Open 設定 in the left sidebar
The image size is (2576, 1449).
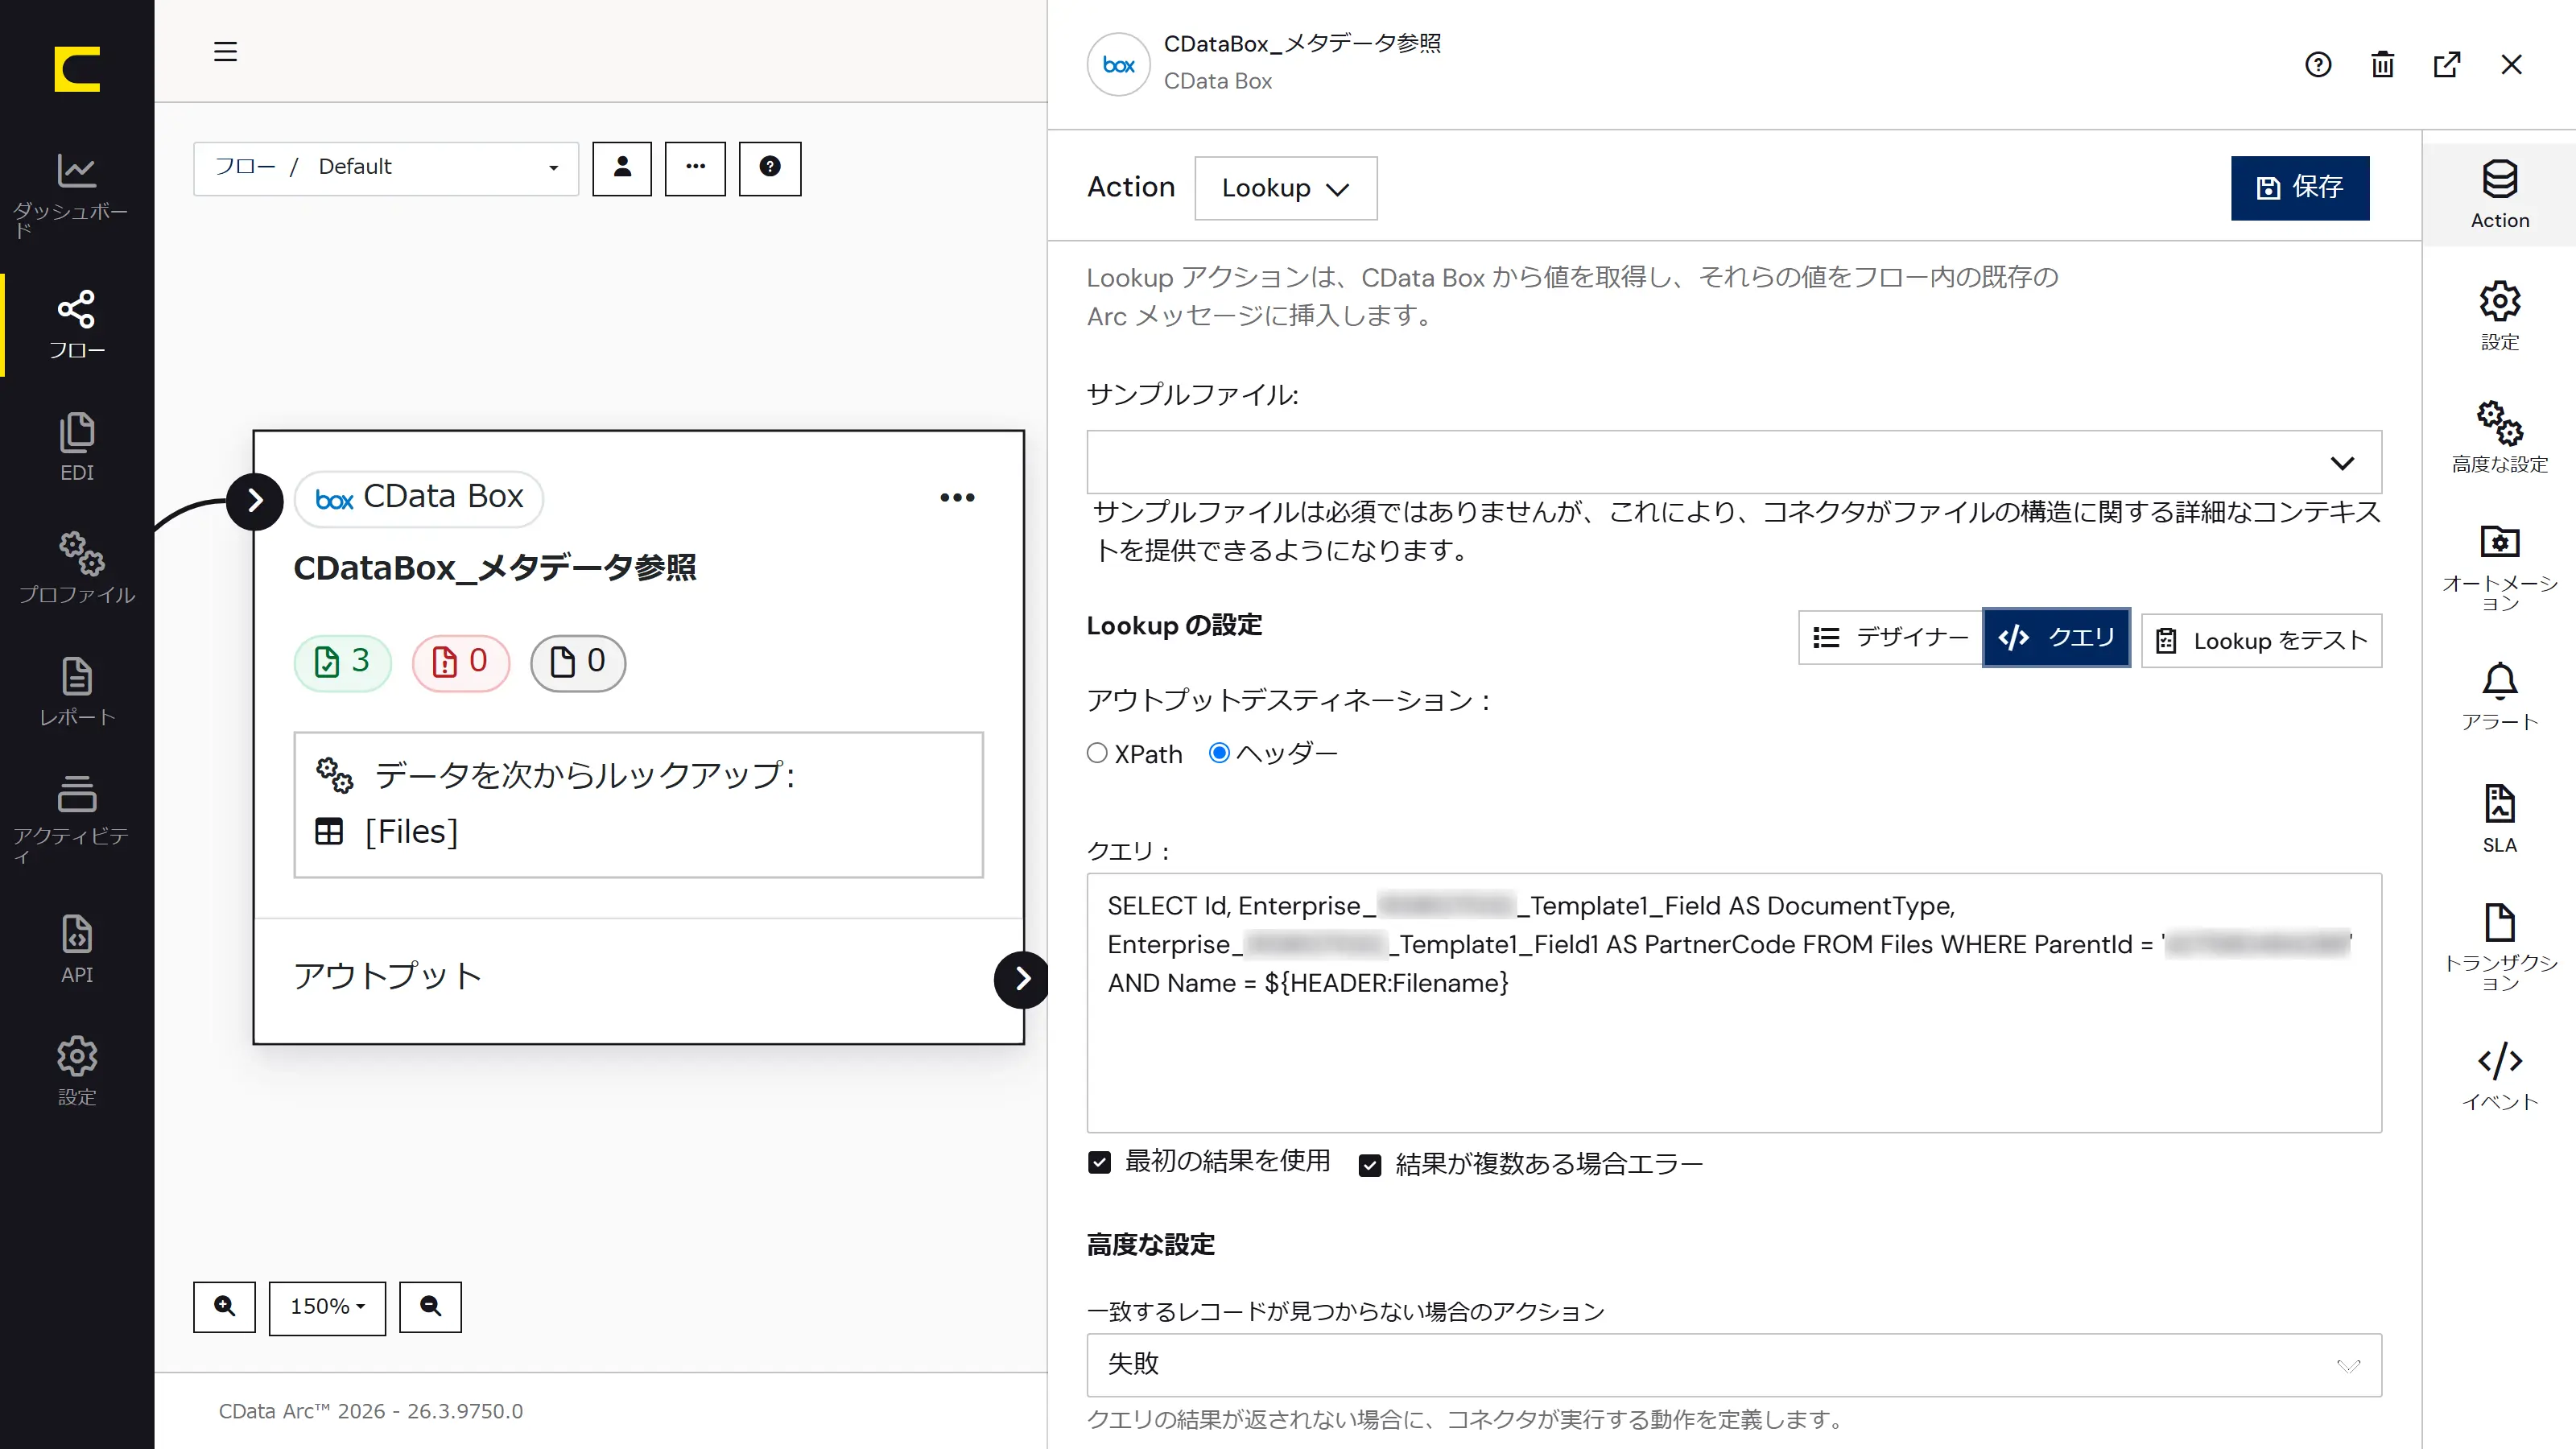(76, 1070)
